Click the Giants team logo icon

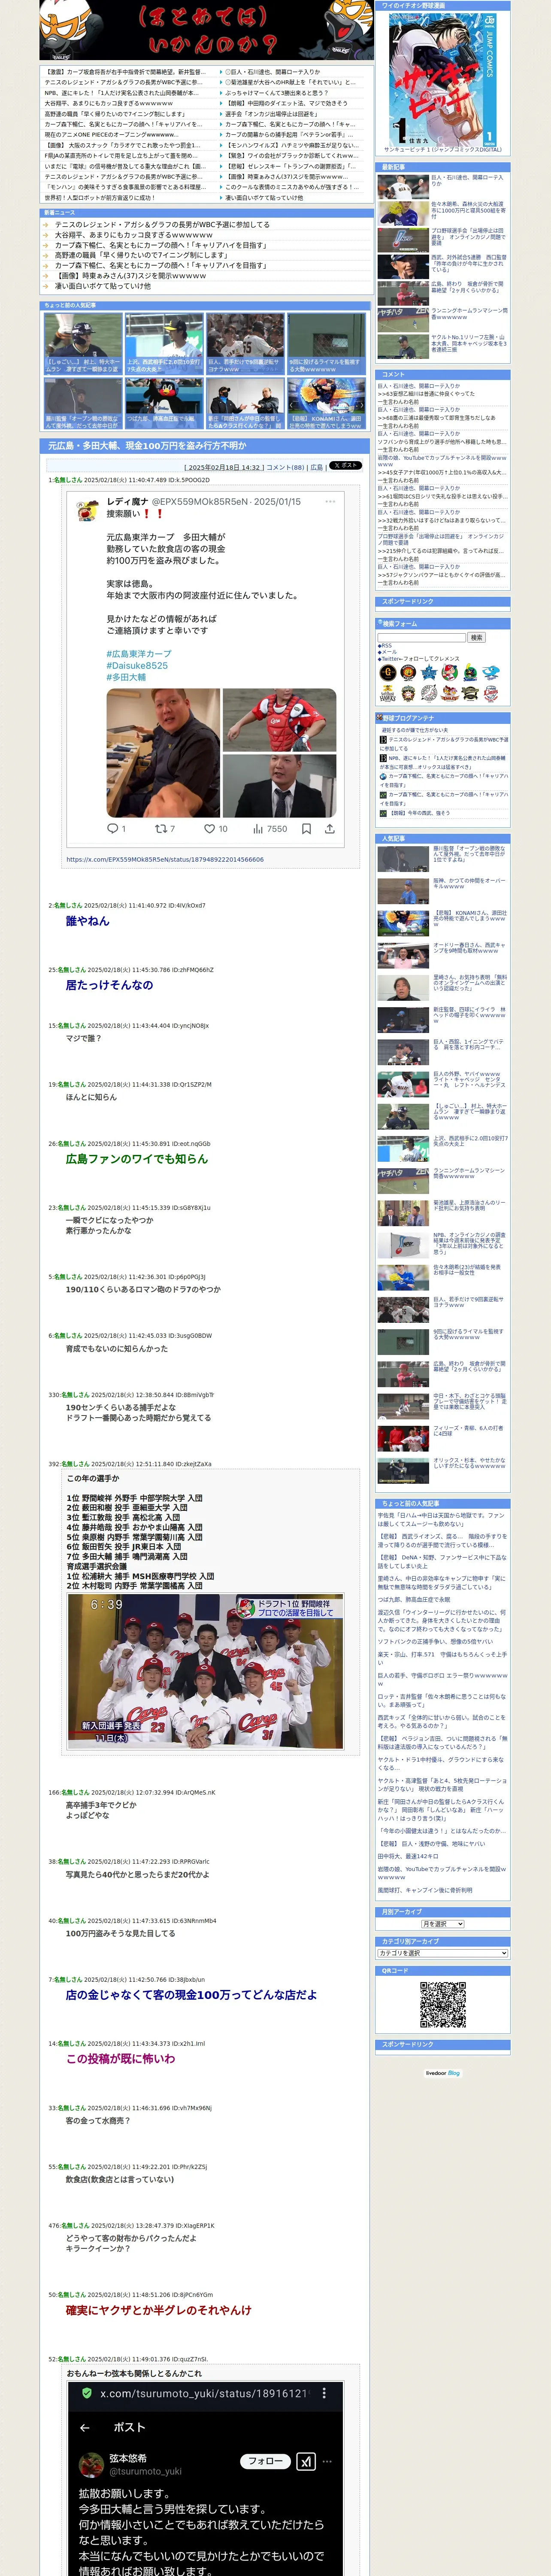[x=388, y=673]
